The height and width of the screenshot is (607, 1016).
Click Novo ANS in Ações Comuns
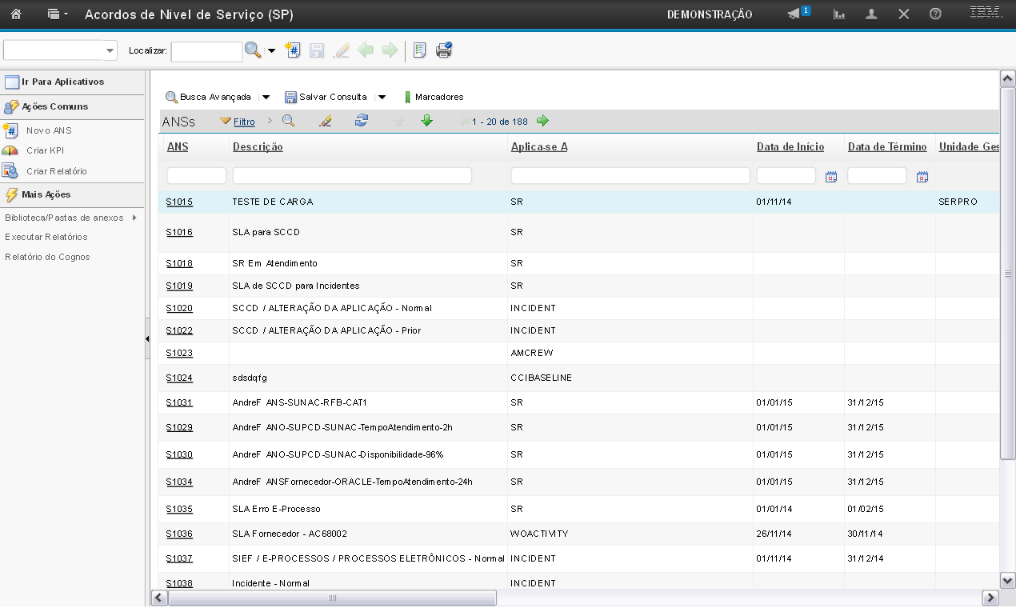[x=48, y=130]
